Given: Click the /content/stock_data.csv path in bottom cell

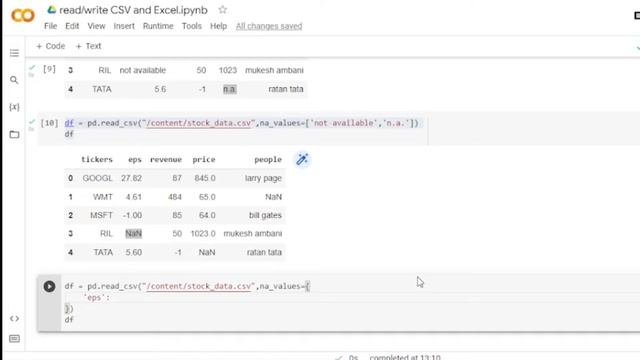Looking at the screenshot, I should tap(199, 286).
